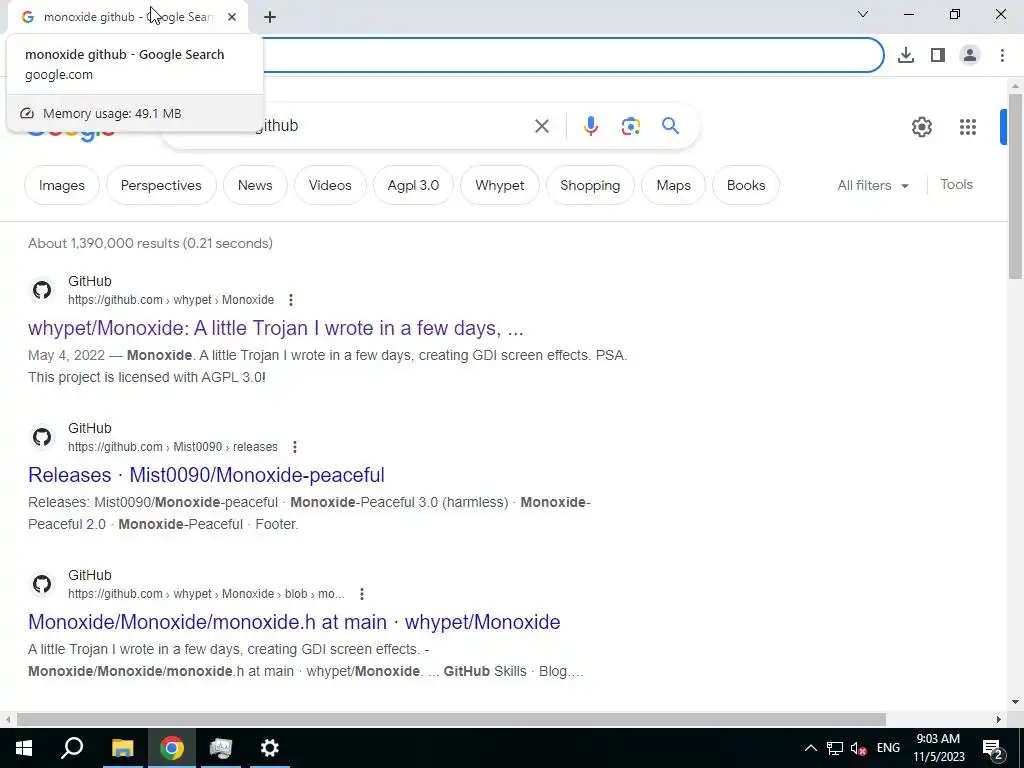Apply the Whypet filter chip

coord(500,185)
